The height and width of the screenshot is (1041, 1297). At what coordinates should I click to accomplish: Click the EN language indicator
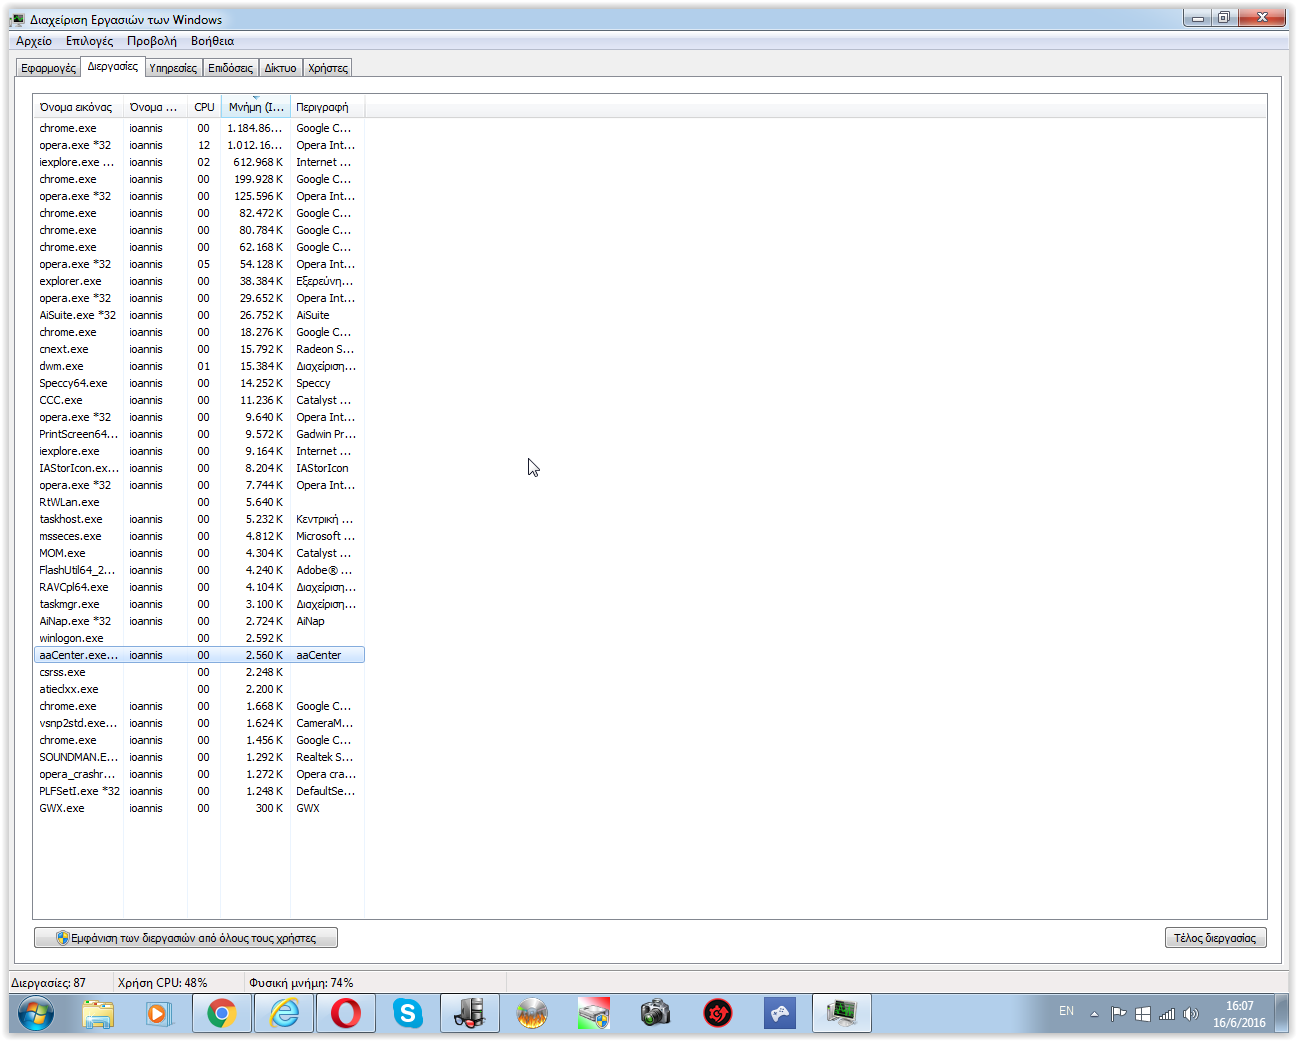1067,1011
